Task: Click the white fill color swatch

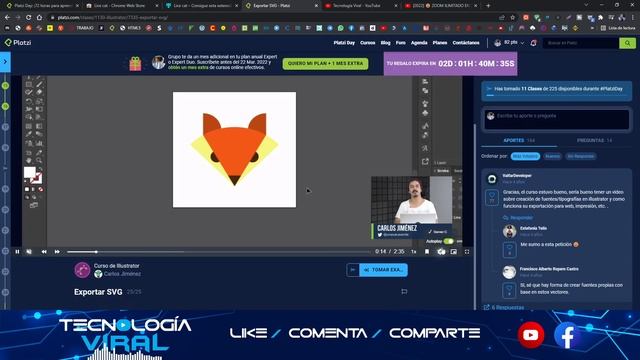Action: tap(29, 173)
